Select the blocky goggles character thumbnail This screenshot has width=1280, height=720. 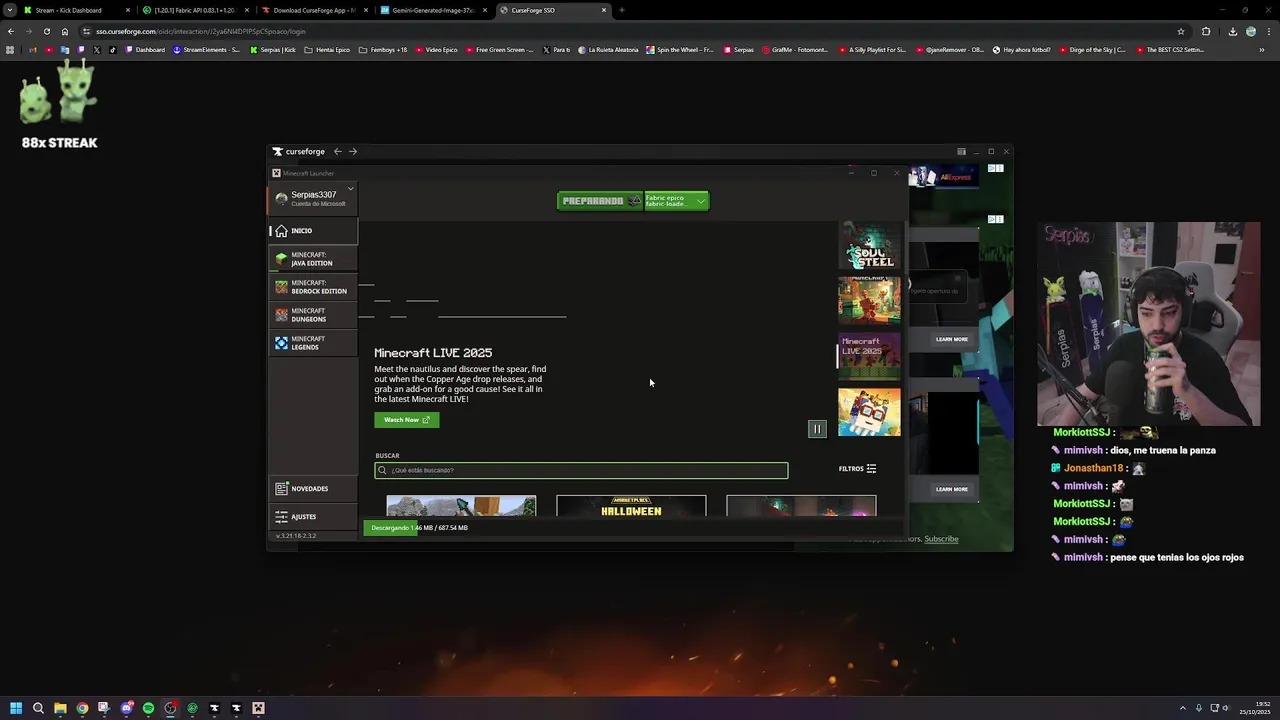[869, 412]
